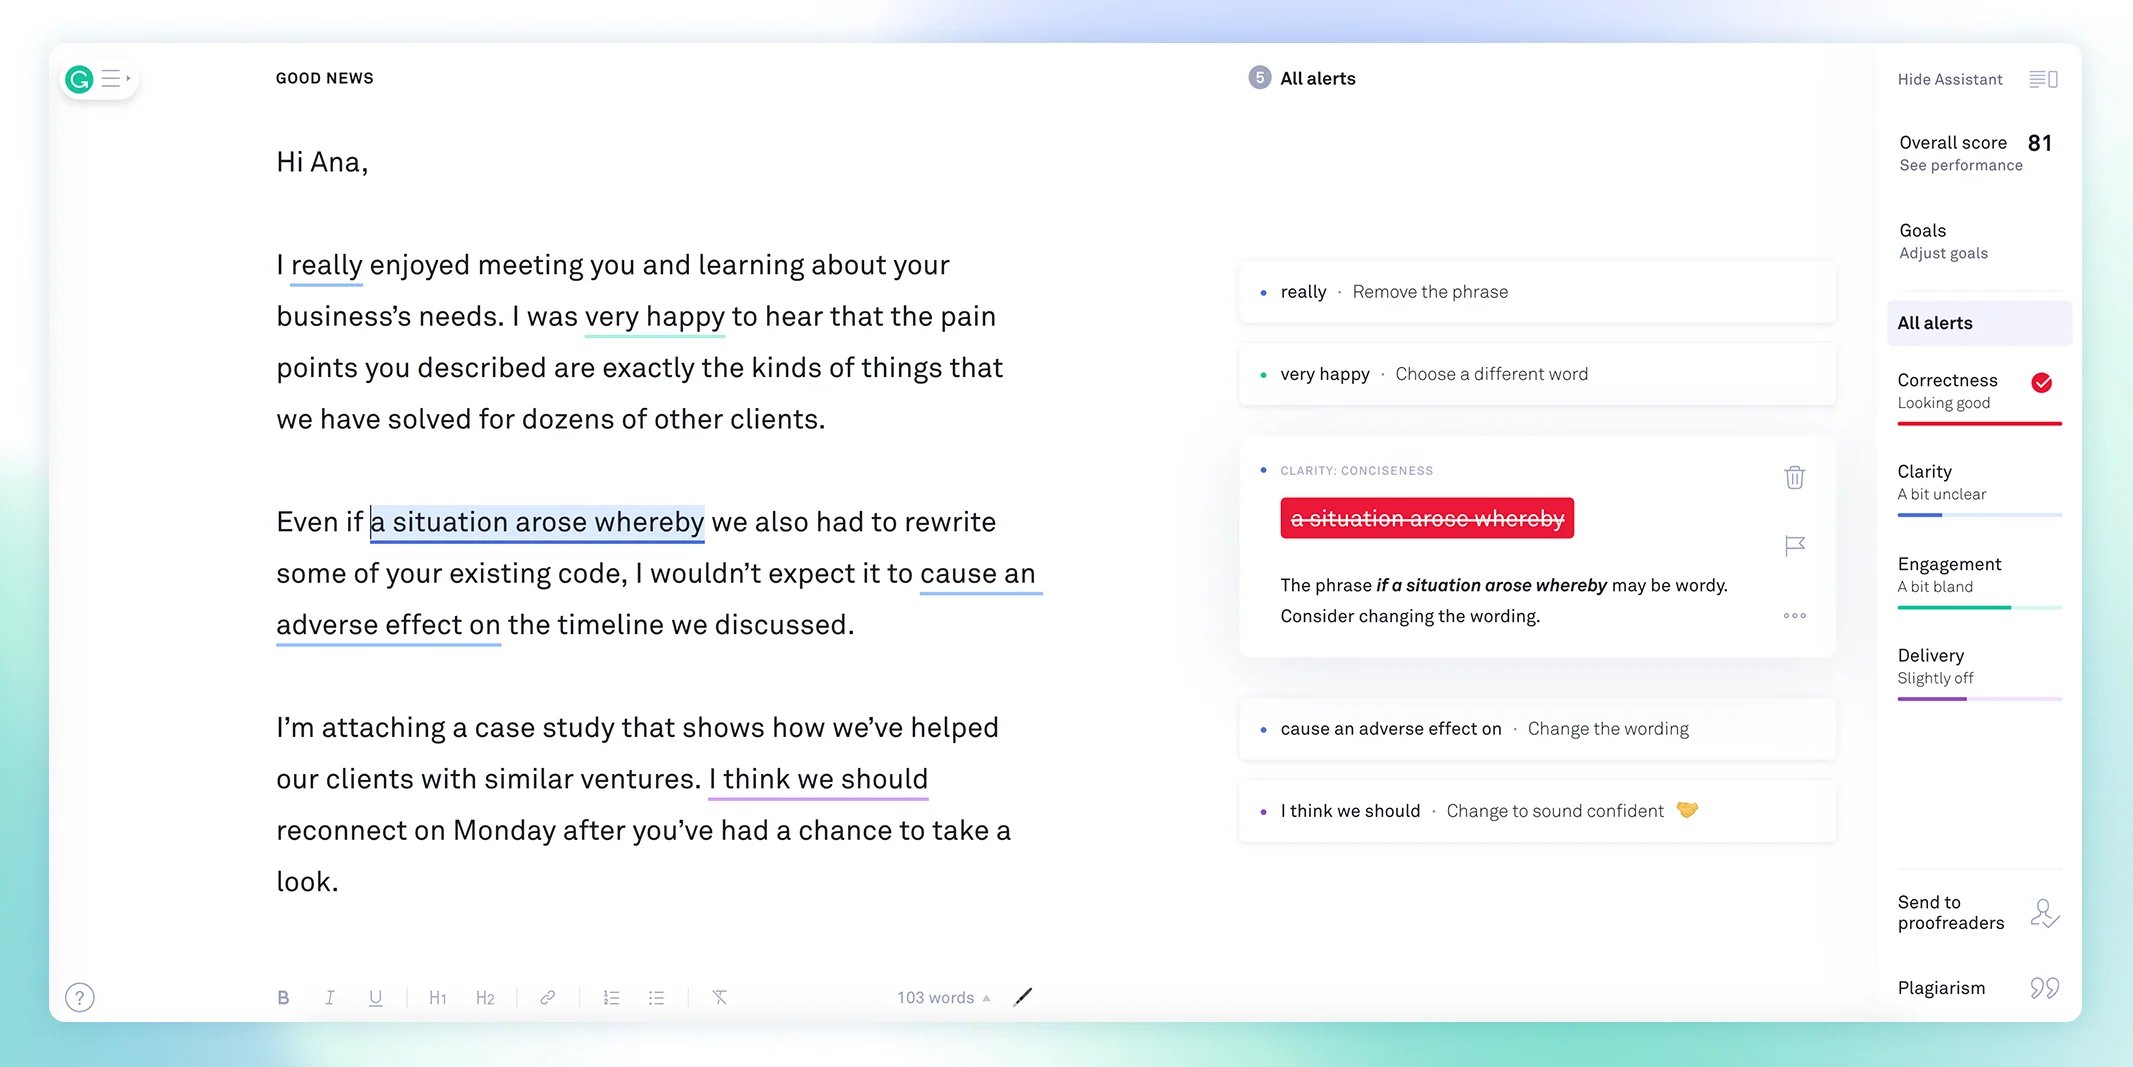Open See performance report
The height and width of the screenshot is (1067, 2133).
point(1960,165)
